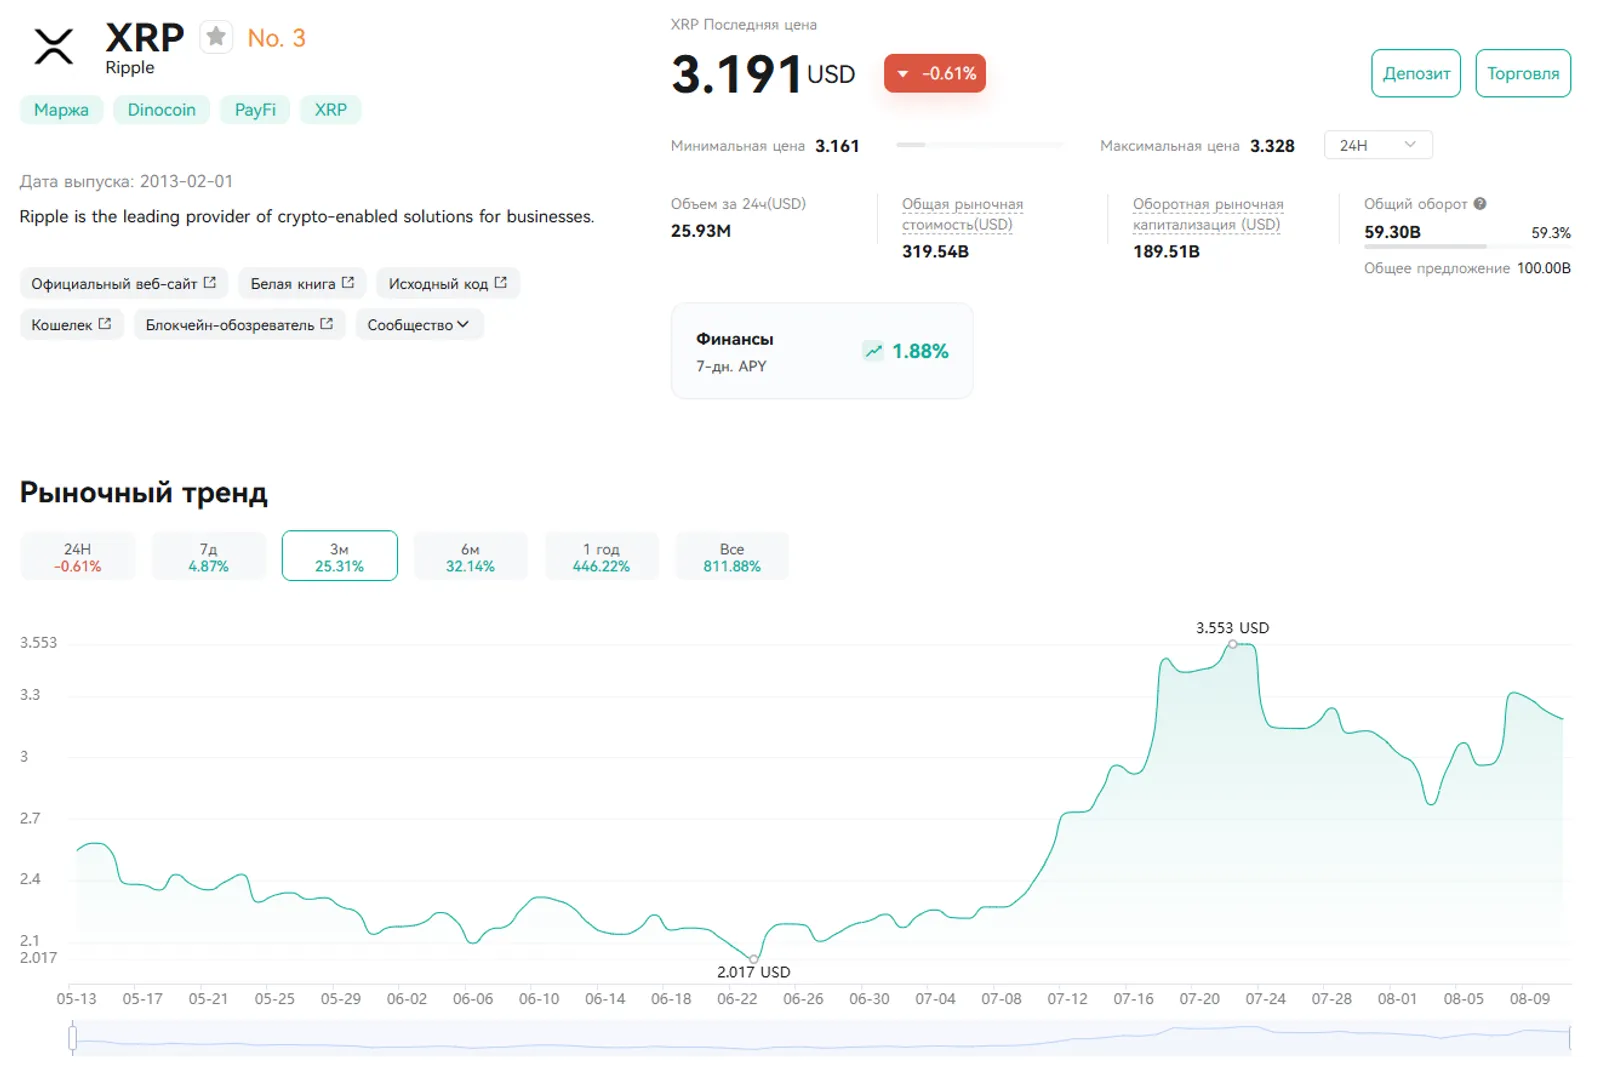Open the Финансы 7-дн. APY card
This screenshot has width=1600, height=1074.
click(x=822, y=351)
